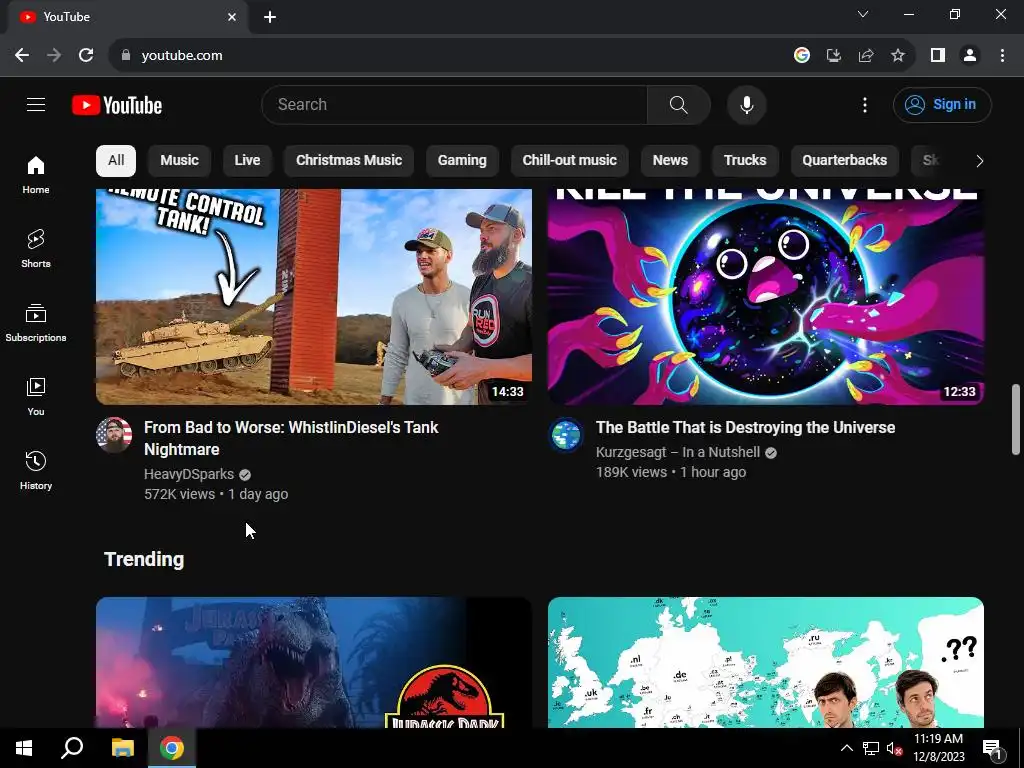Open 'From Bad to Worse' video title
This screenshot has width=1024, height=768.
(x=291, y=438)
